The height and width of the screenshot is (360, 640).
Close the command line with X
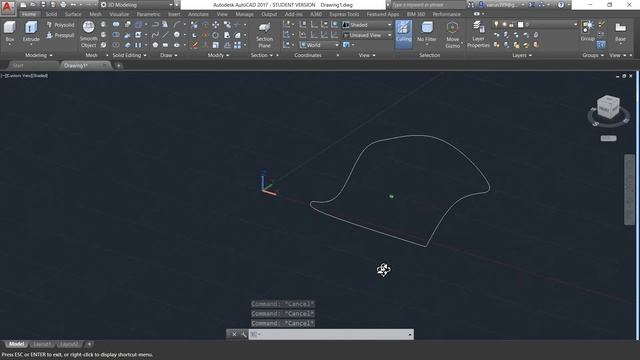234,335
